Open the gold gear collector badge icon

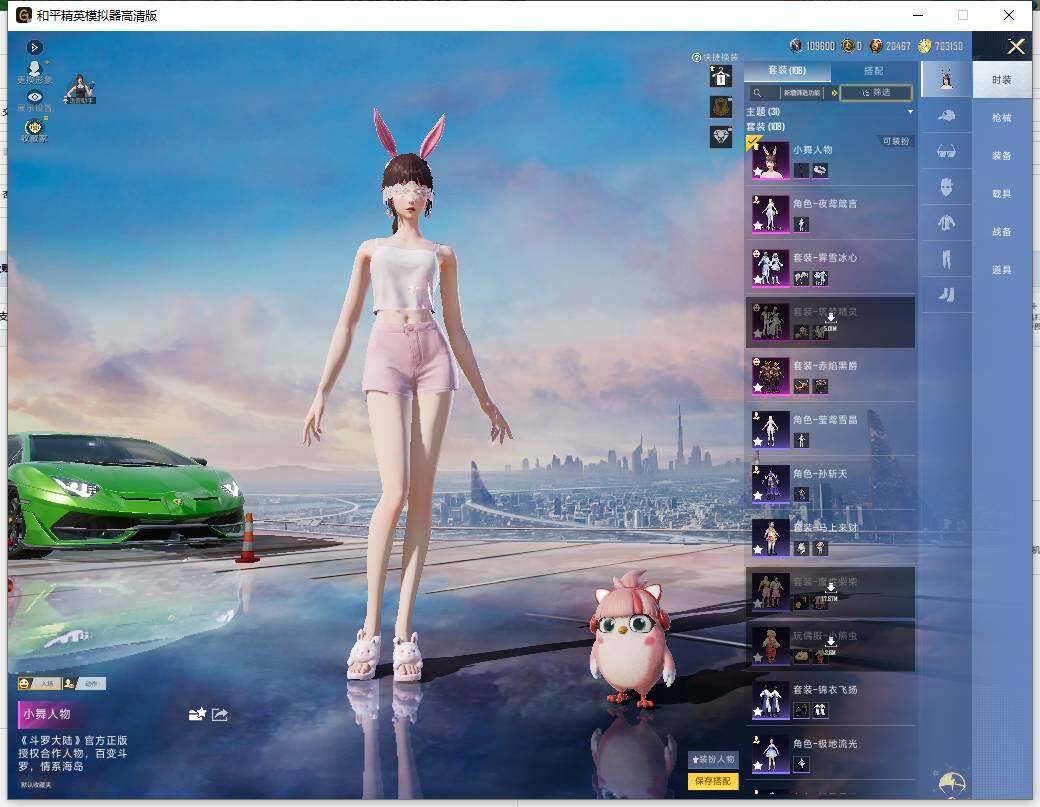(34, 129)
